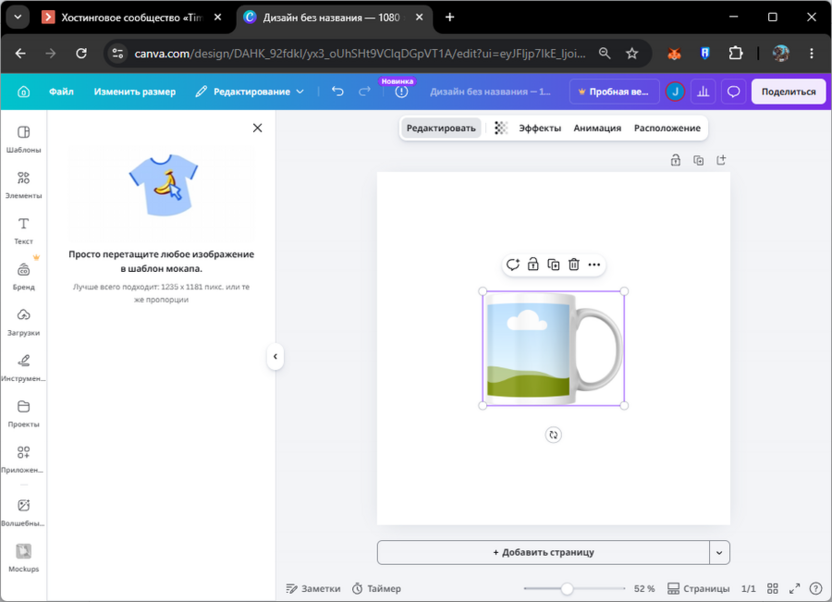Duplicate the mug element from floating toolbar
The width and height of the screenshot is (832, 602).
(x=553, y=264)
